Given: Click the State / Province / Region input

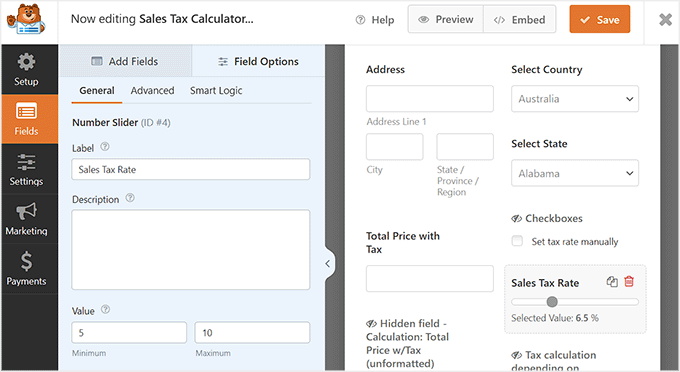Looking at the screenshot, I should click(x=465, y=147).
